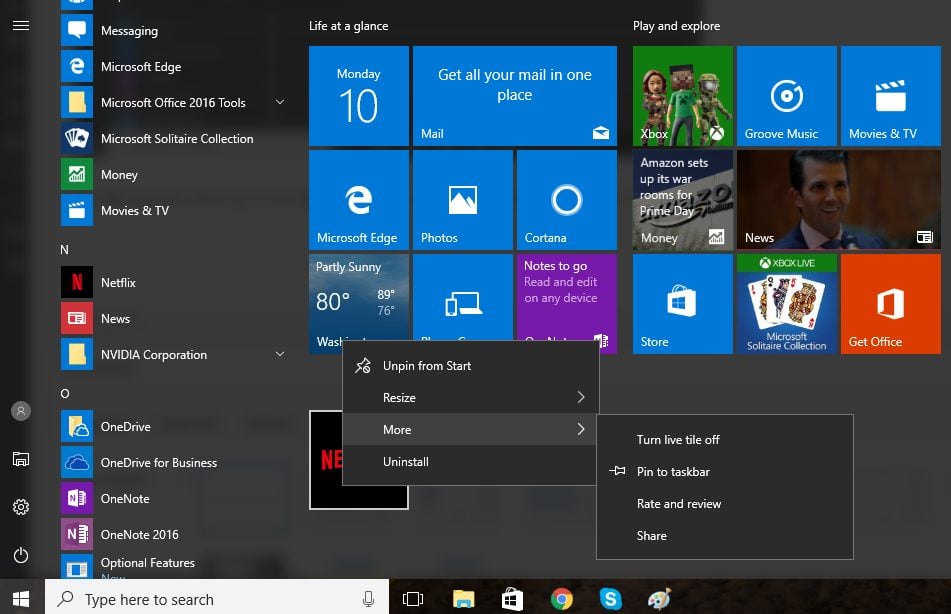
Task: Open the hamburger menu in Start
Action: click(x=21, y=25)
